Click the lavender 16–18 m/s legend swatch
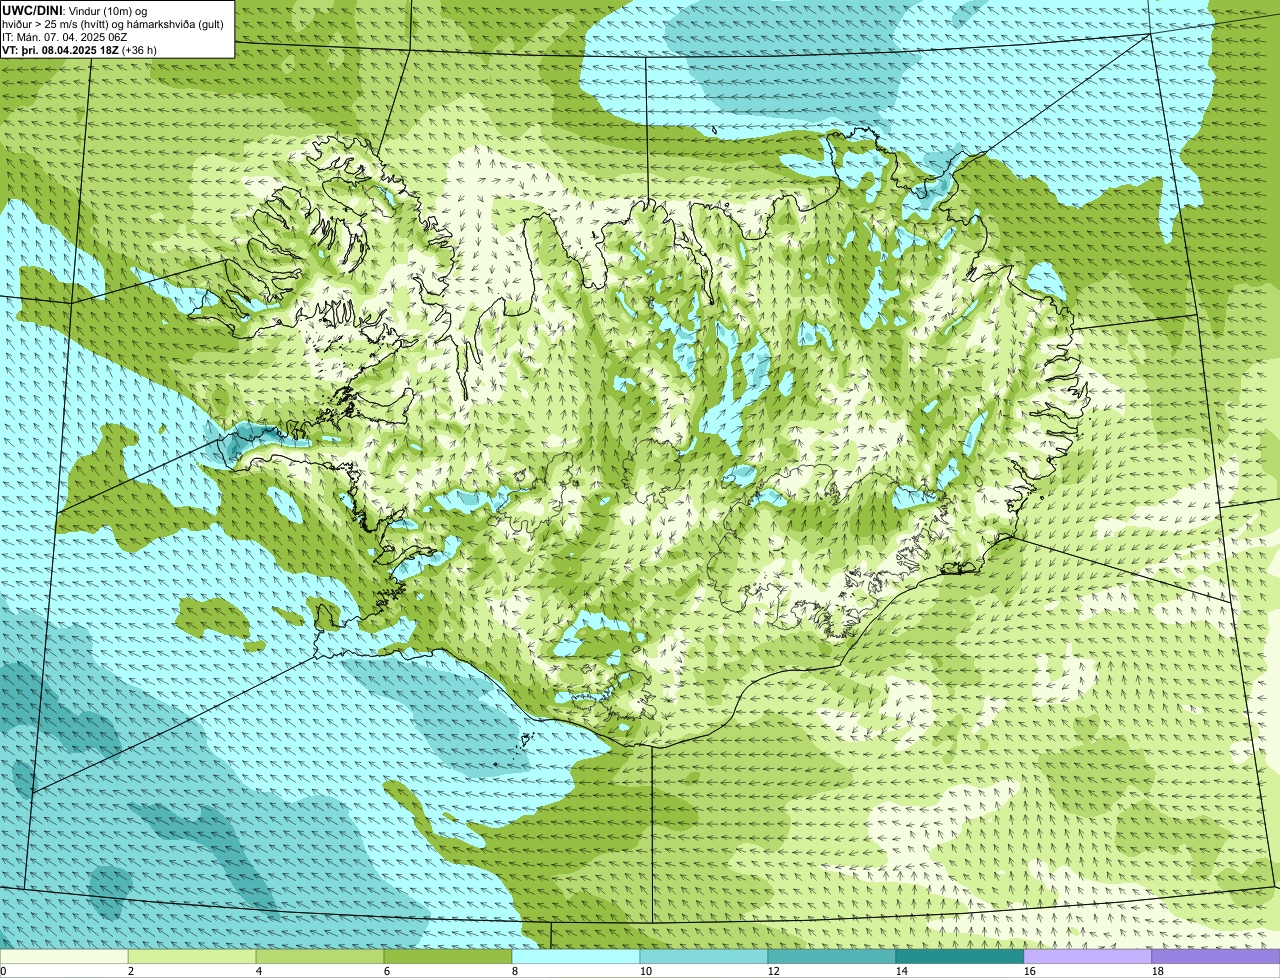Viewport: 1280px width, 978px height. point(1088,956)
